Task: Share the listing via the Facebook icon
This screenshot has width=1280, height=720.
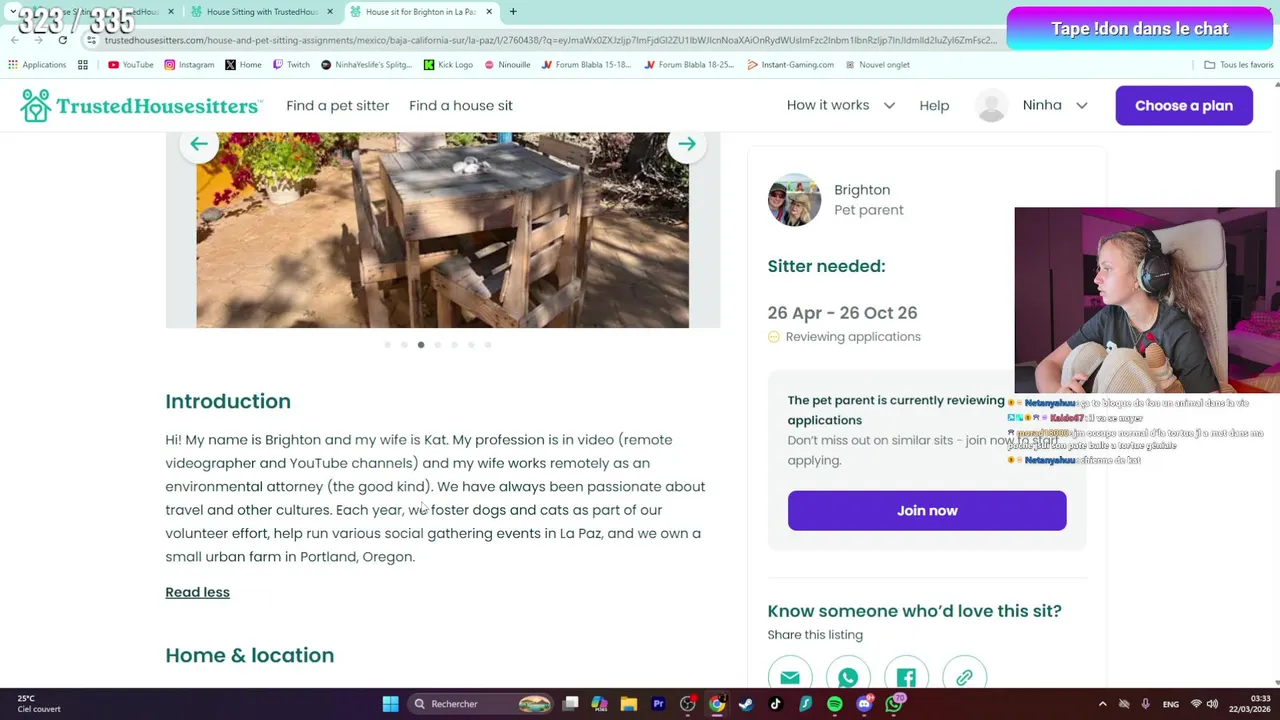Action: pos(906,677)
